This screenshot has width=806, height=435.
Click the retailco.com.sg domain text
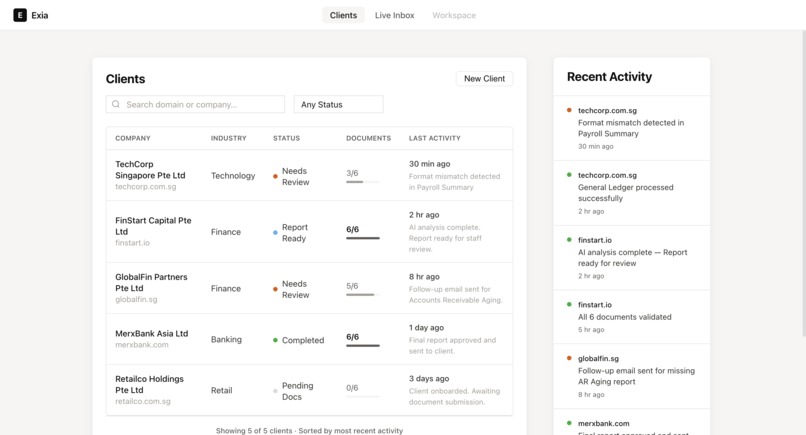pos(143,401)
